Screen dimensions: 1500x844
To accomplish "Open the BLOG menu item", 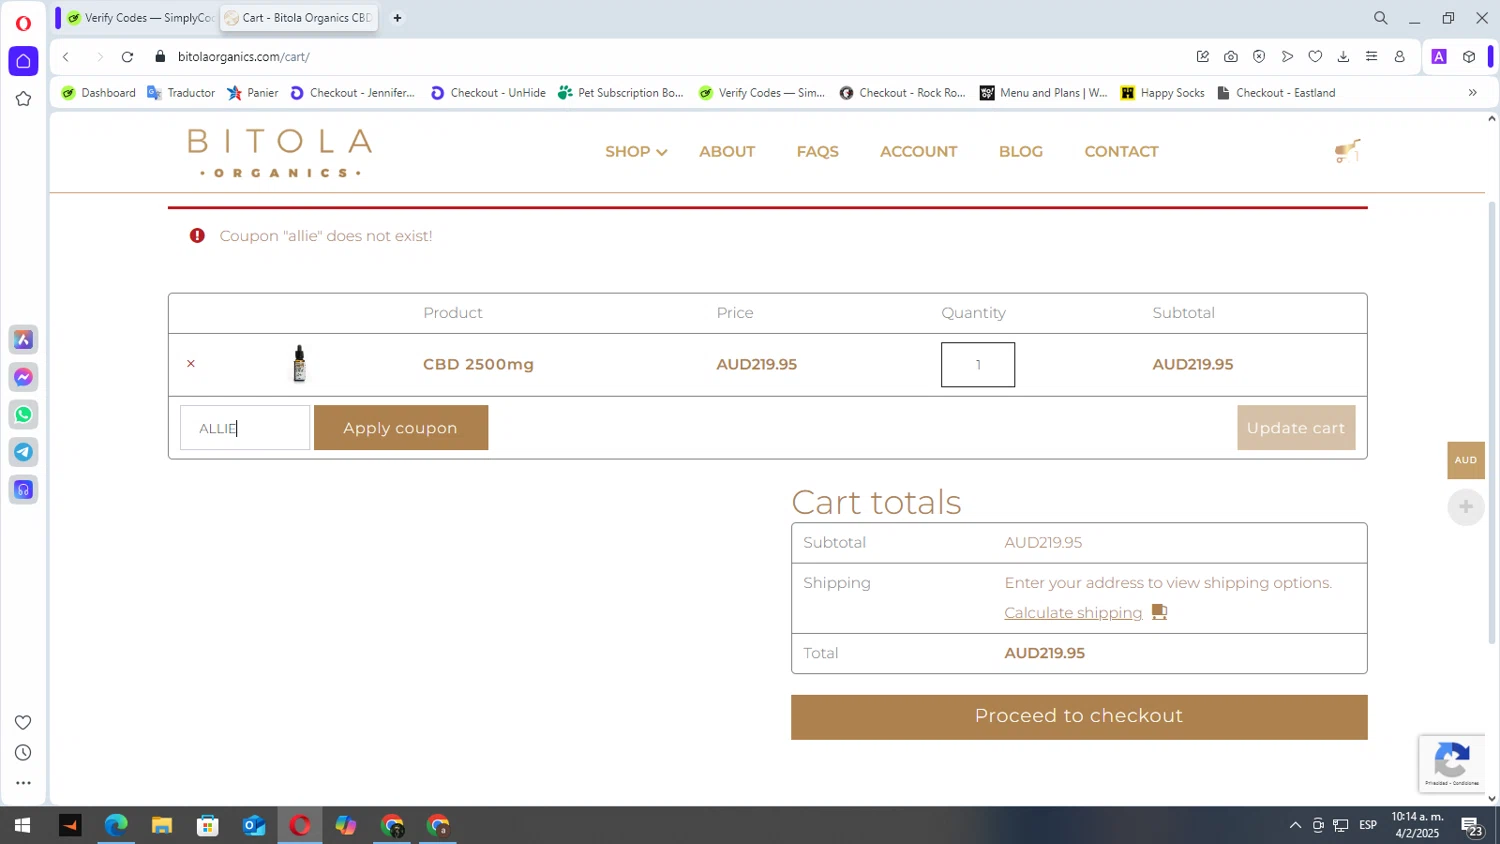I will [x=1021, y=152].
